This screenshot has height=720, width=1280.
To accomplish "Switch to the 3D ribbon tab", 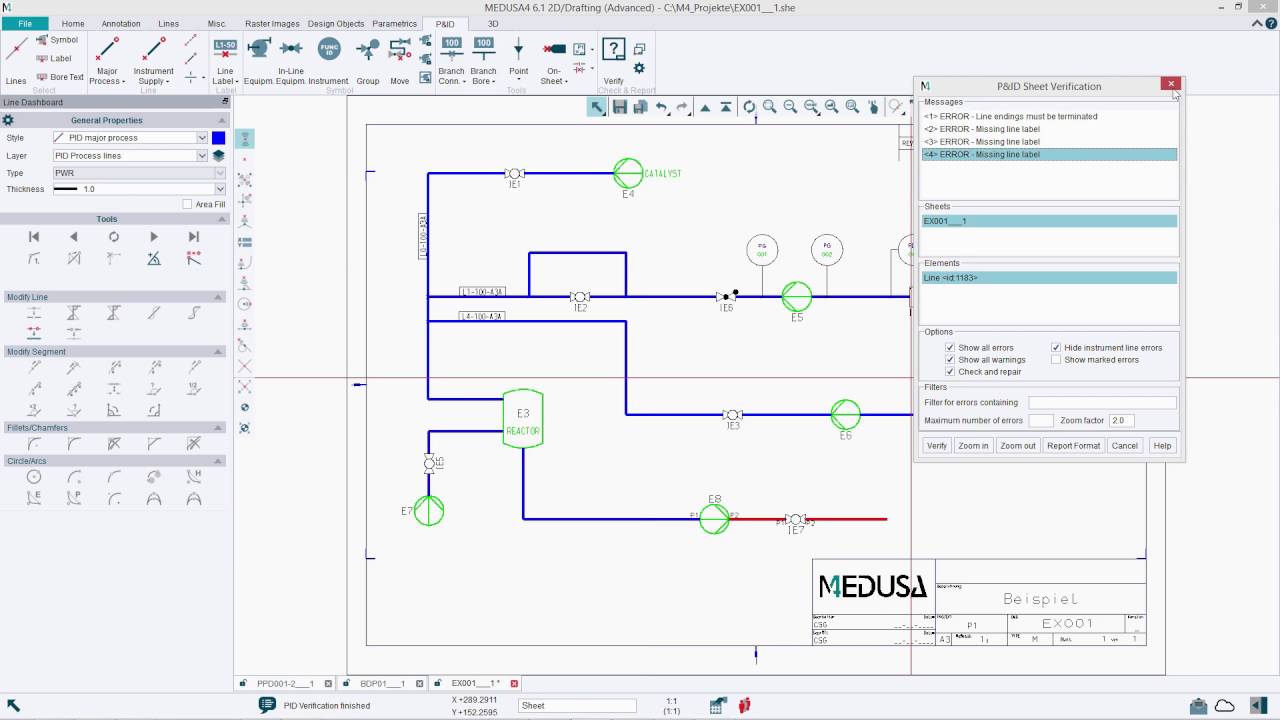I will tap(493, 23).
